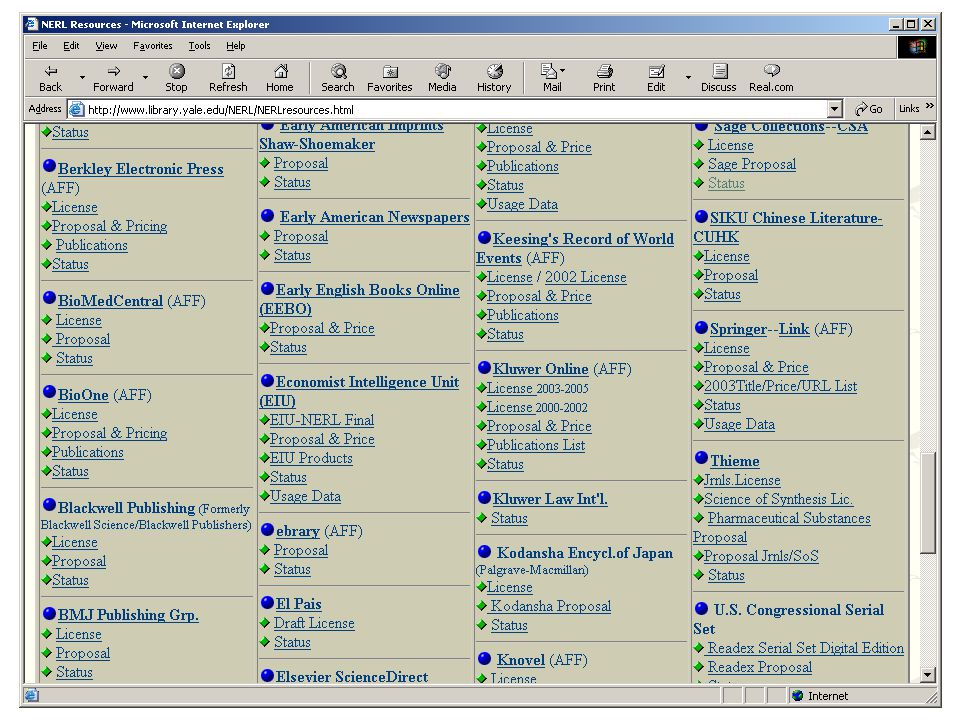Click the Internet zone icon in status bar
Image resolution: width=960 pixels, height=720 pixels.
coord(797,696)
